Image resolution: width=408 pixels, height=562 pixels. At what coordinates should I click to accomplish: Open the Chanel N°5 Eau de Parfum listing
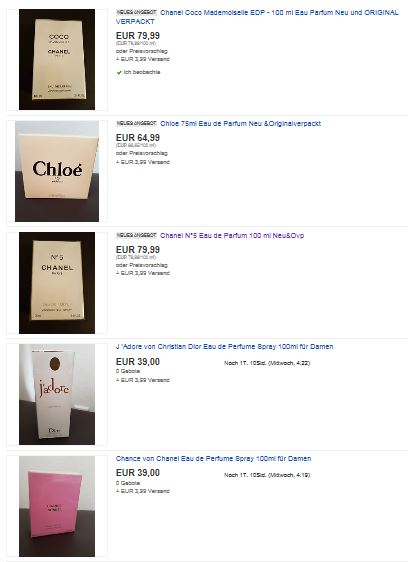[232, 235]
